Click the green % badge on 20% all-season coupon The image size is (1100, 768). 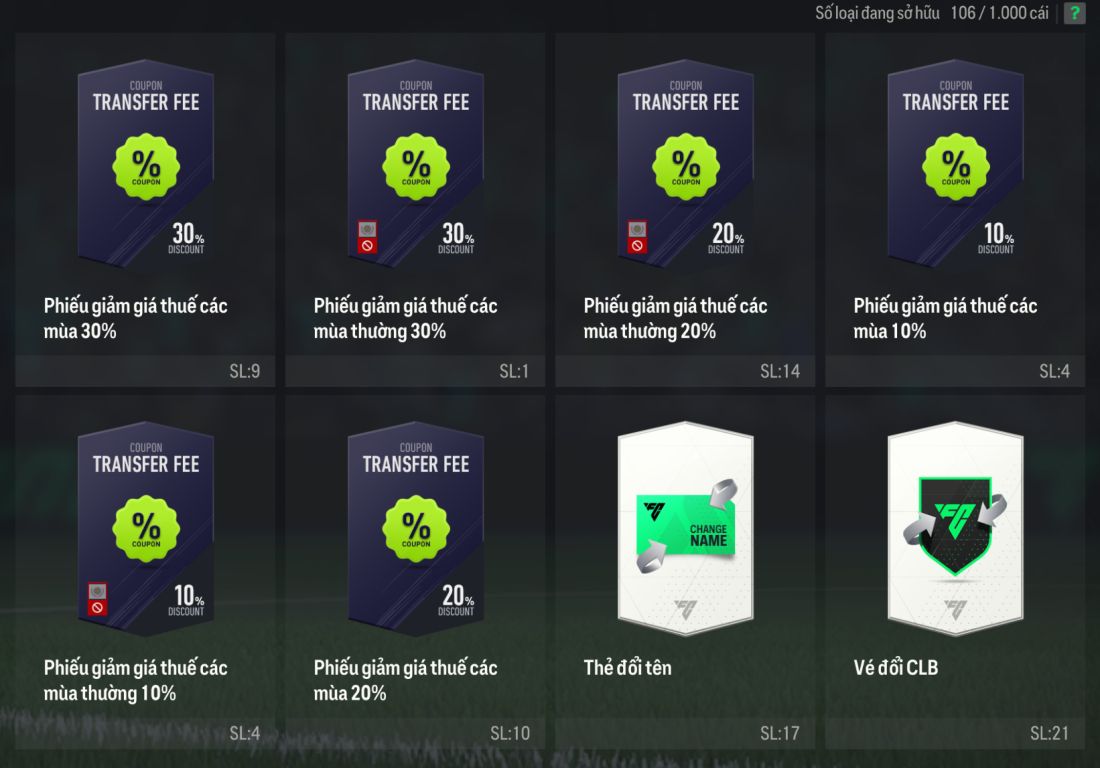[x=416, y=529]
